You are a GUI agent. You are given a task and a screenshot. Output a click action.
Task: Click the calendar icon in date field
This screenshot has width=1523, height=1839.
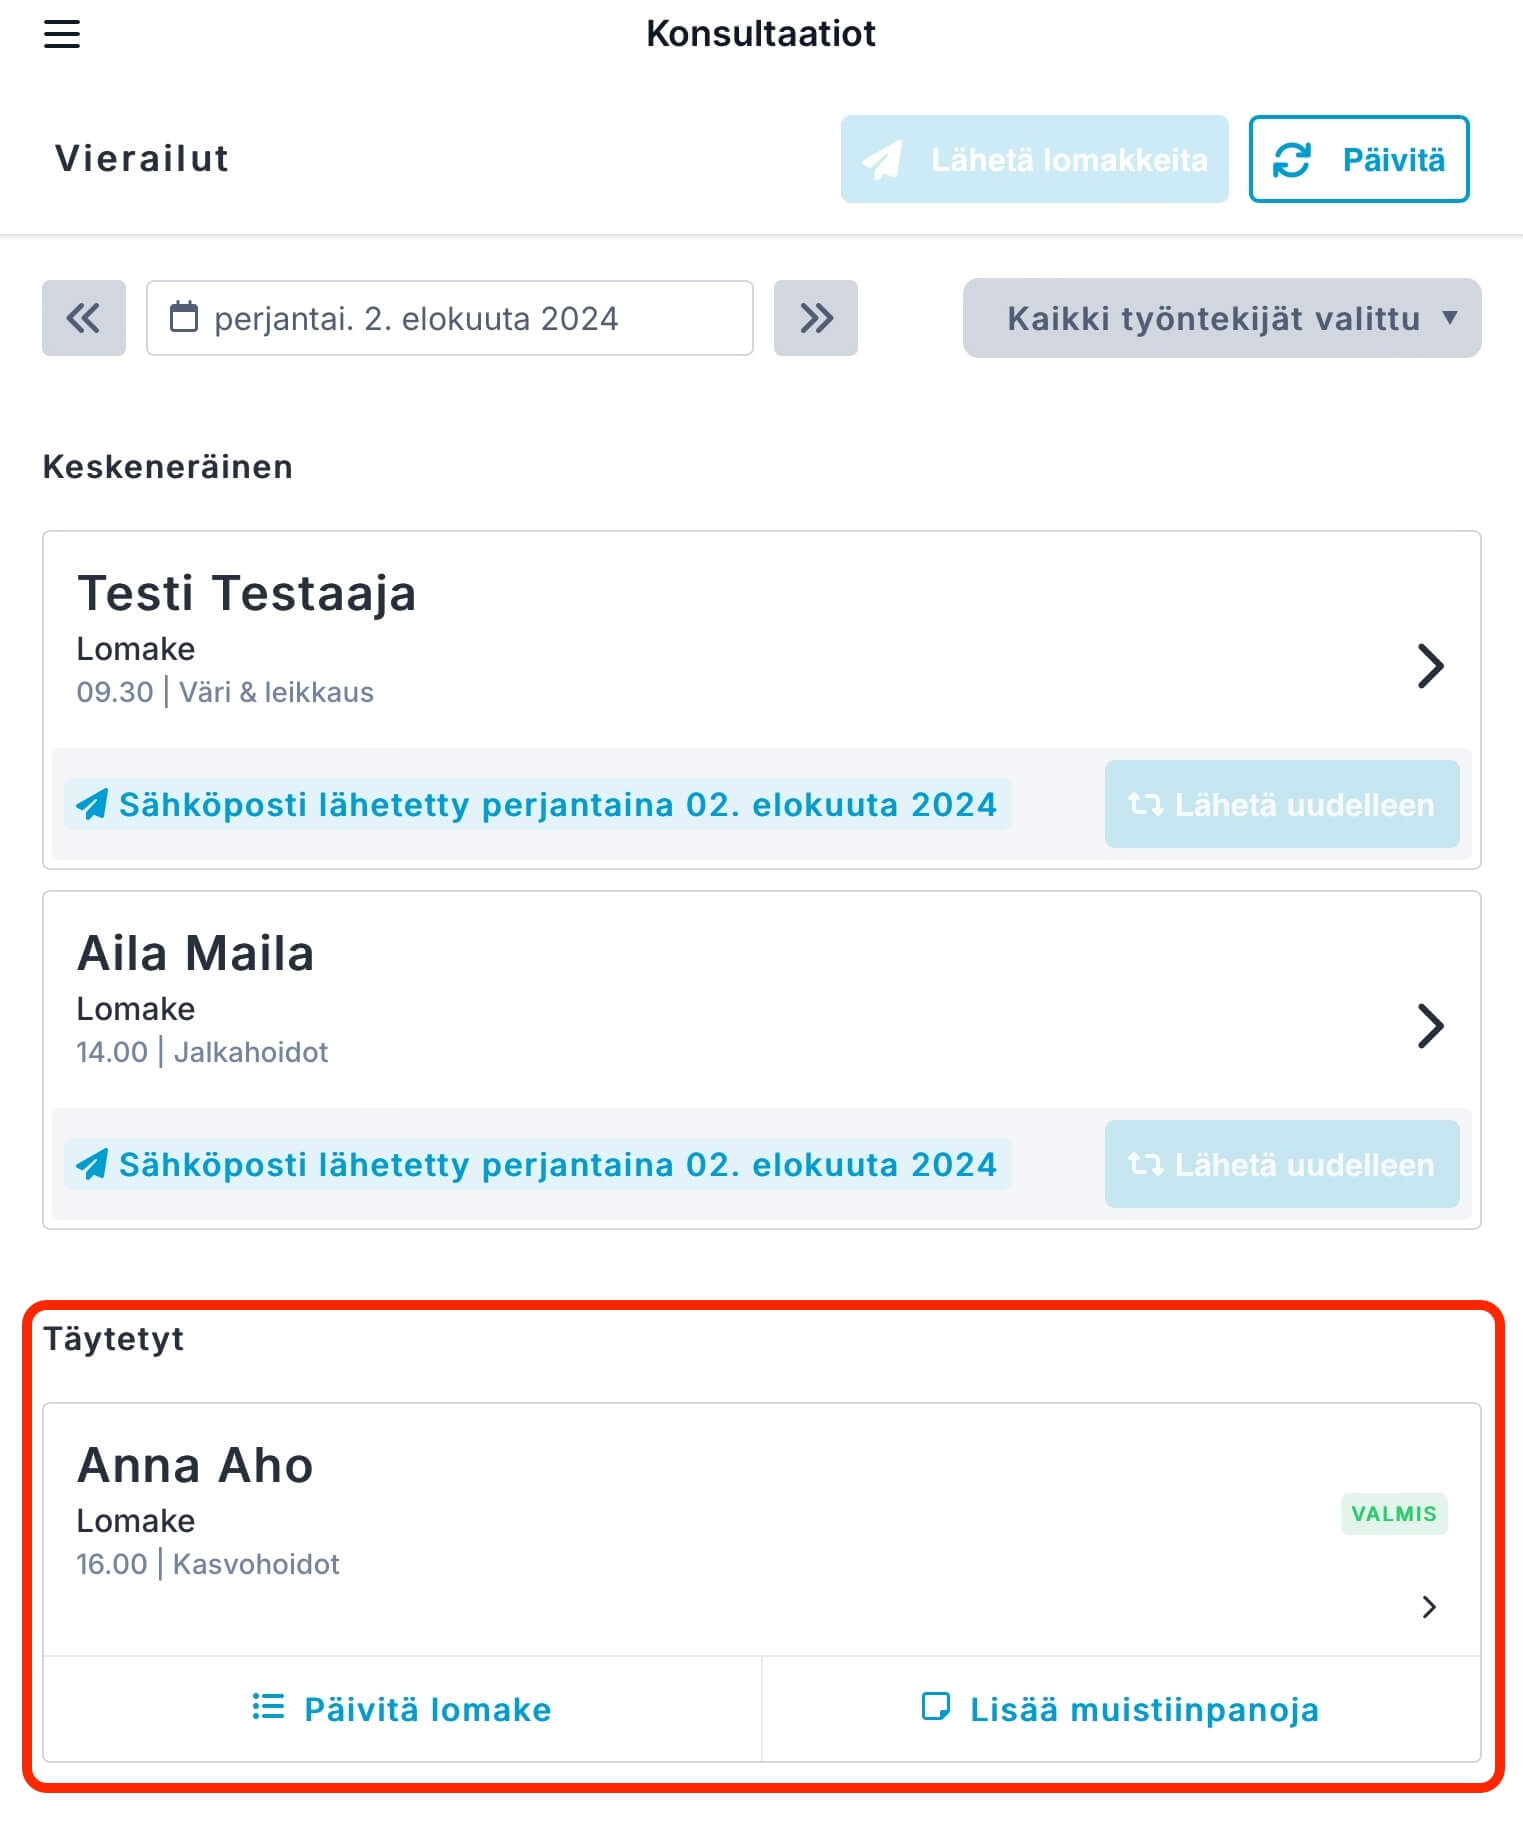184,317
